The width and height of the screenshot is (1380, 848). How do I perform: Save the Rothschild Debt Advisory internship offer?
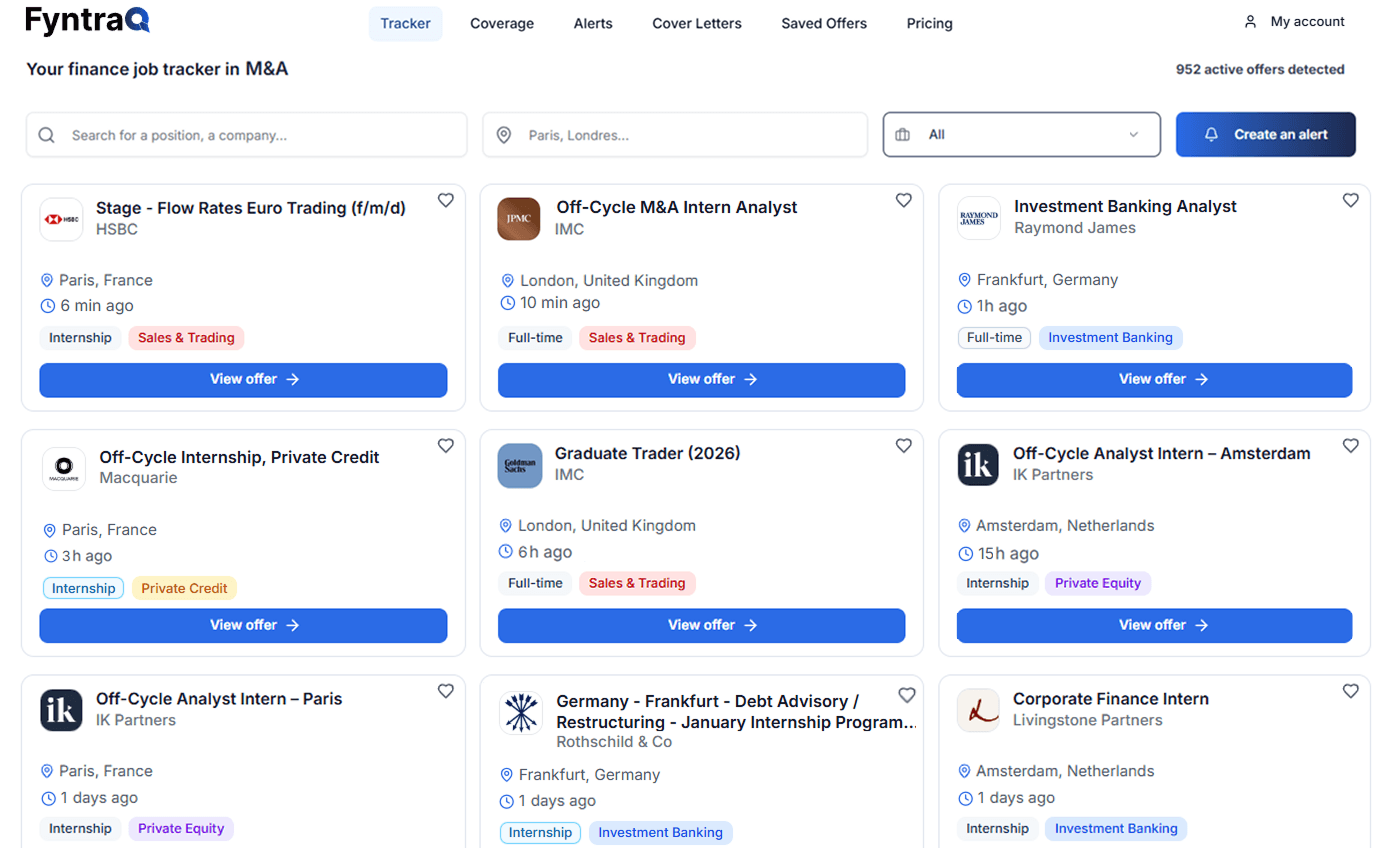[x=907, y=695]
